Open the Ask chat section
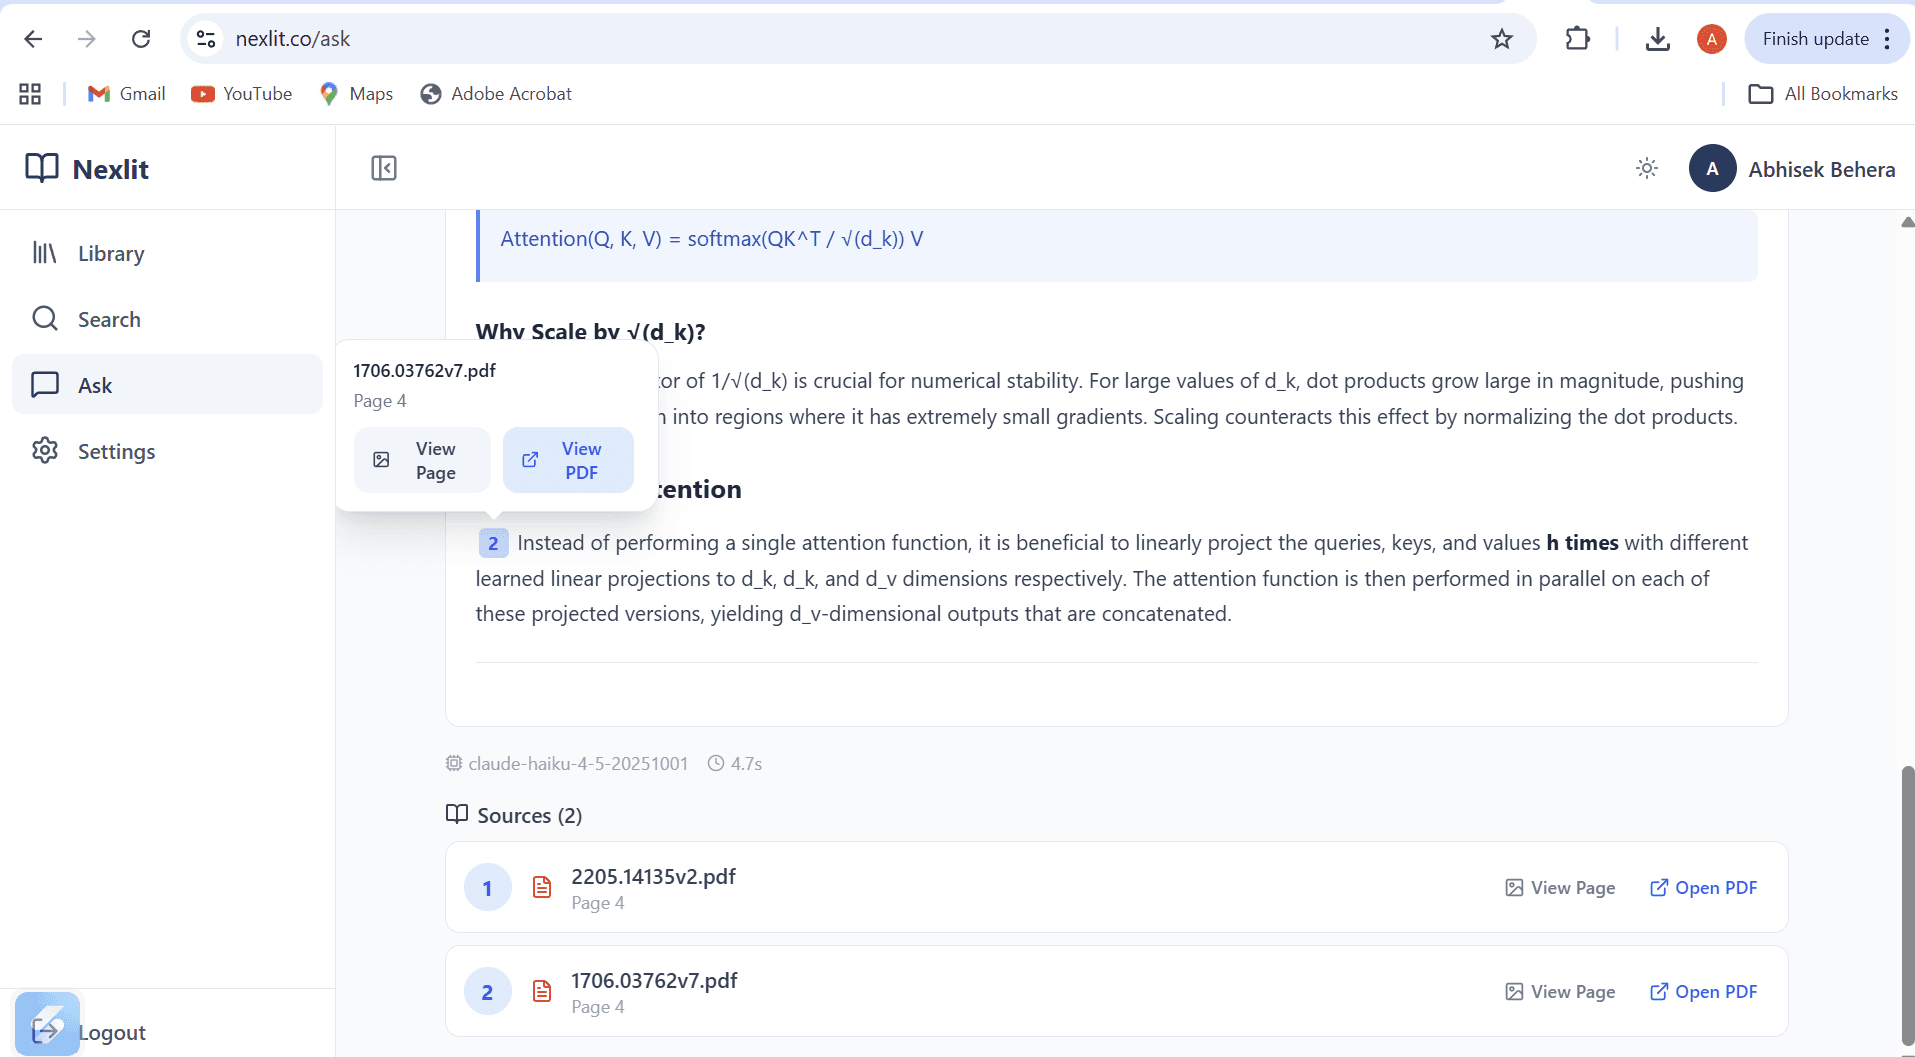1915x1057 pixels. coord(95,384)
